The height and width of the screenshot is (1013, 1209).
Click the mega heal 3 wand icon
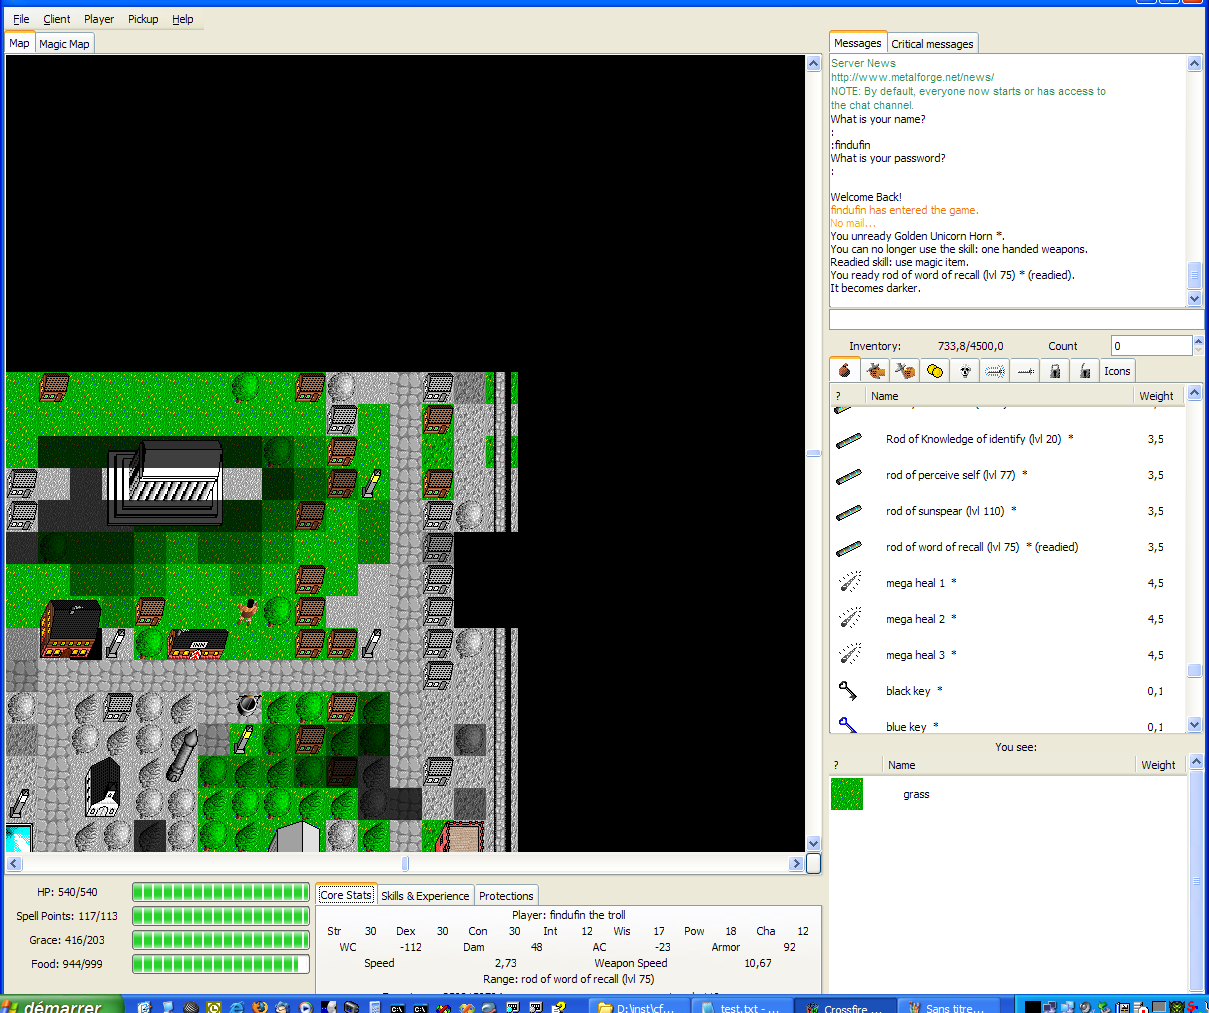coord(849,655)
